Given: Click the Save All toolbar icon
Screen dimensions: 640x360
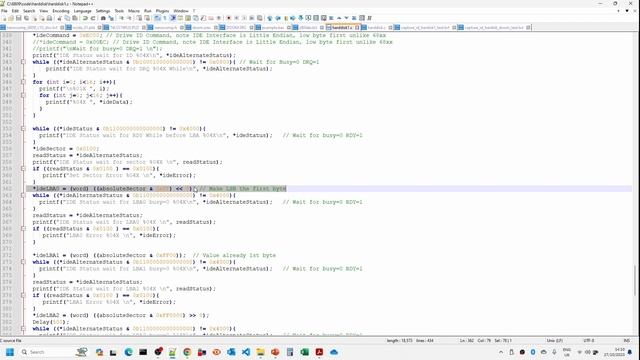Looking at the screenshot, I should [27, 18].
